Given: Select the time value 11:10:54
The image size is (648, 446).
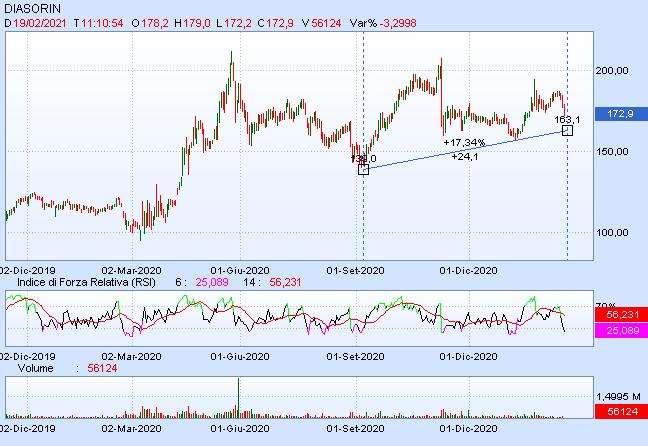Looking at the screenshot, I should pos(102,23).
